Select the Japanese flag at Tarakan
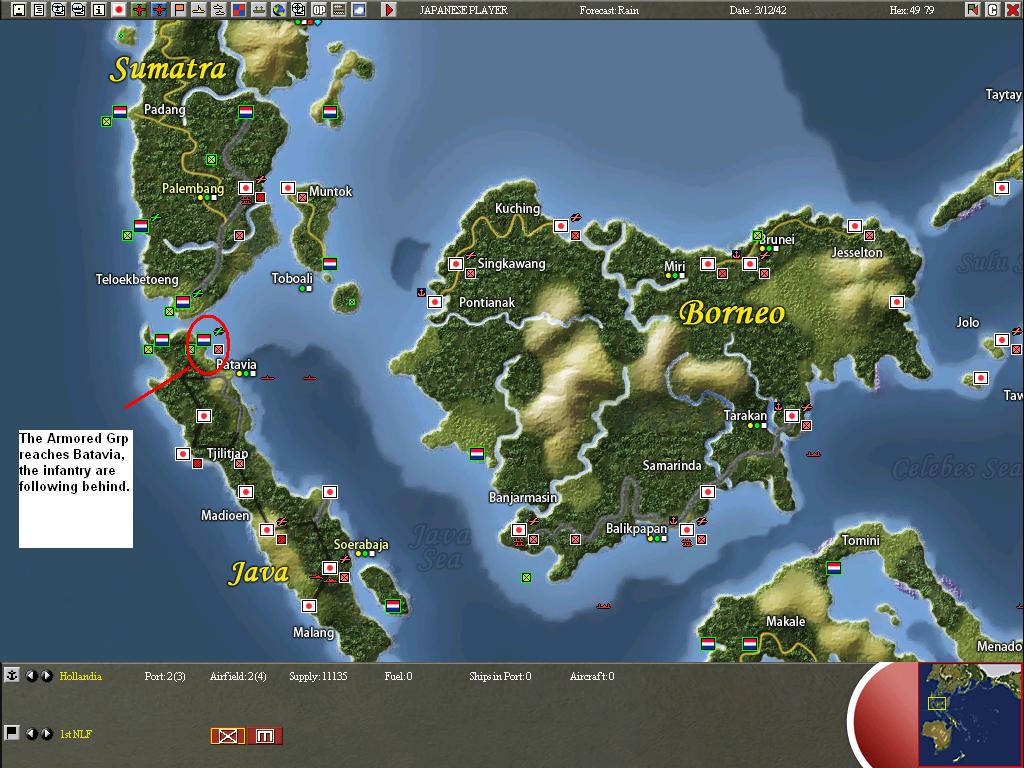Screen dimensions: 1024x768 click(x=792, y=415)
